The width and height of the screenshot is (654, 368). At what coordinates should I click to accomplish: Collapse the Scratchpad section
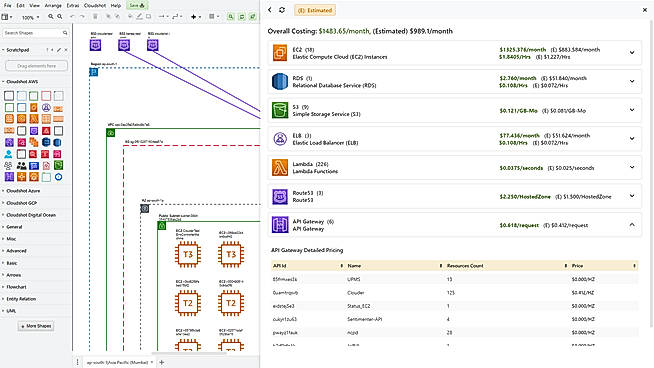pos(18,50)
